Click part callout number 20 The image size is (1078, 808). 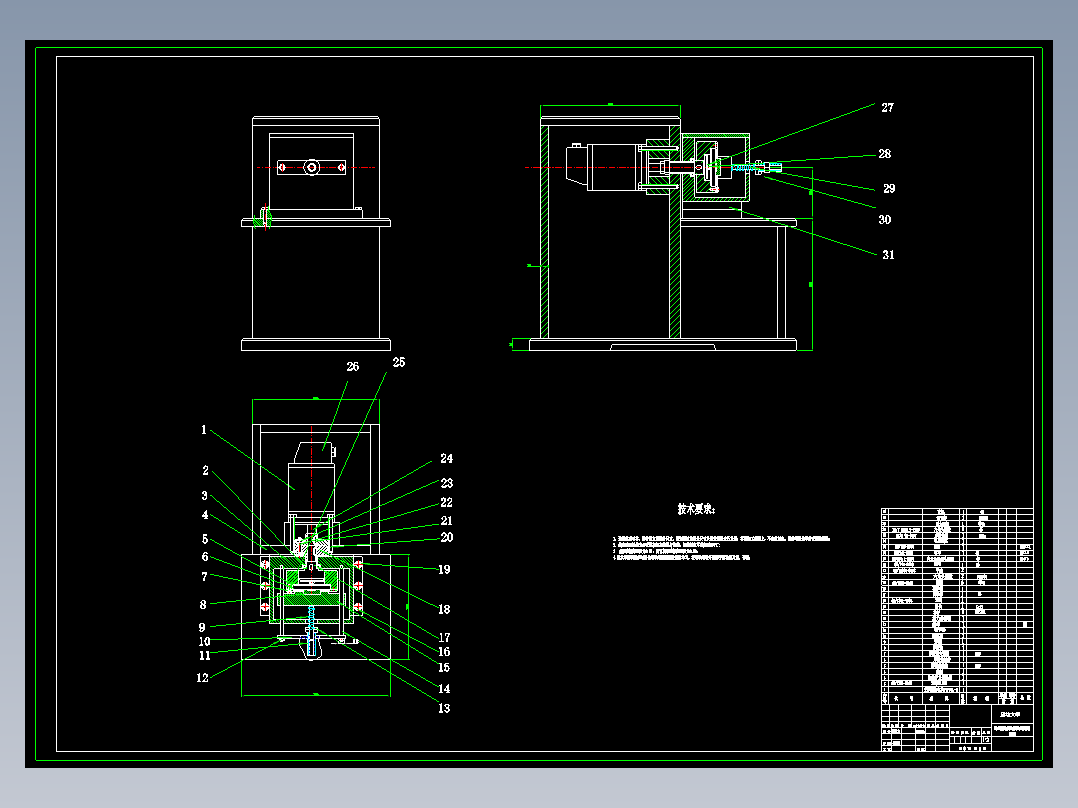(x=447, y=538)
